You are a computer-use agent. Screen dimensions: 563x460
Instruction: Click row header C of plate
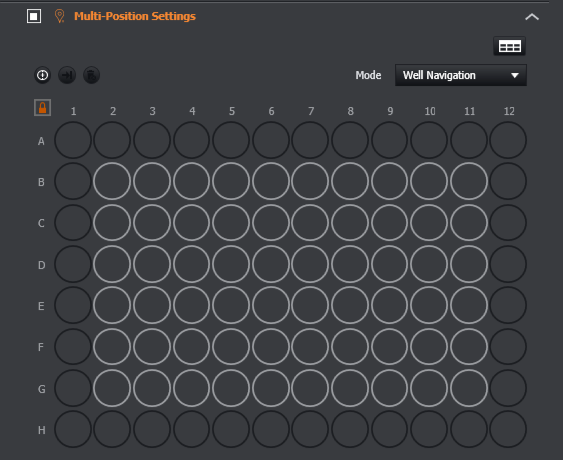click(41, 223)
